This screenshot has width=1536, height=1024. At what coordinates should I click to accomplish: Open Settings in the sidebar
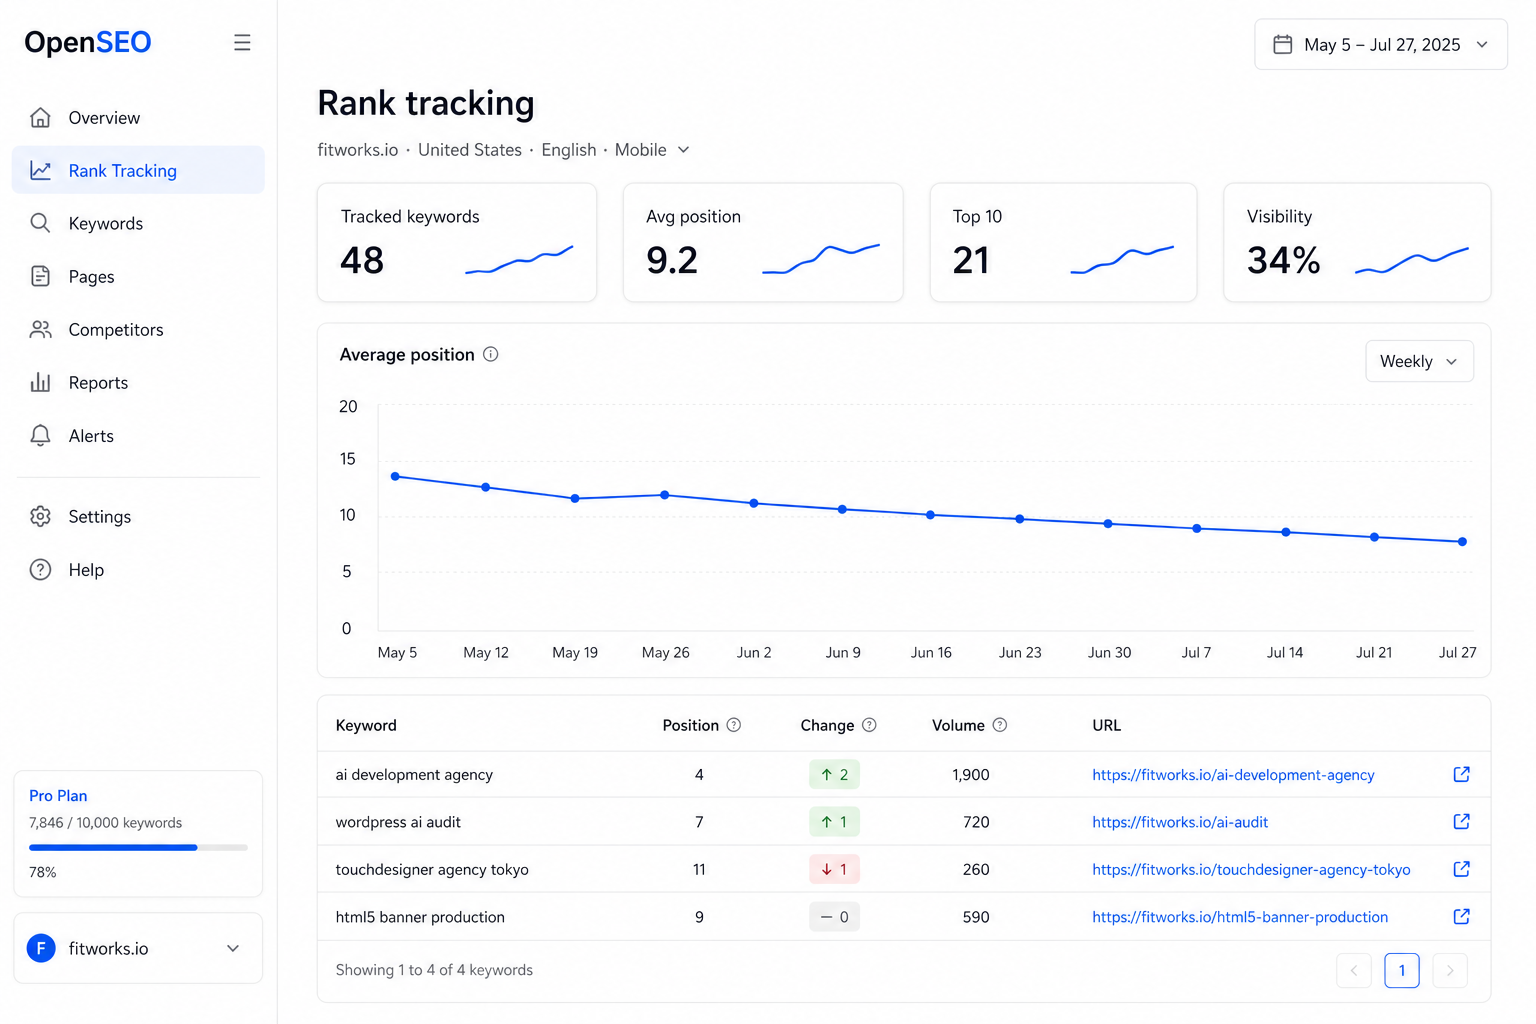(x=138, y=516)
